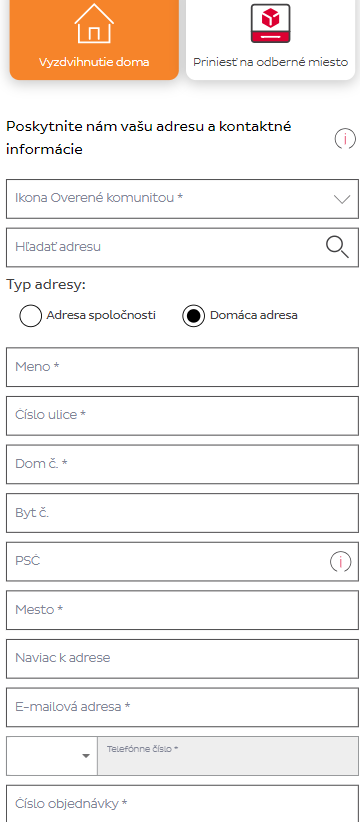Viewport: 360px width, 822px height.
Task: Select the house icon for home pickup
Action: [x=94, y=23]
